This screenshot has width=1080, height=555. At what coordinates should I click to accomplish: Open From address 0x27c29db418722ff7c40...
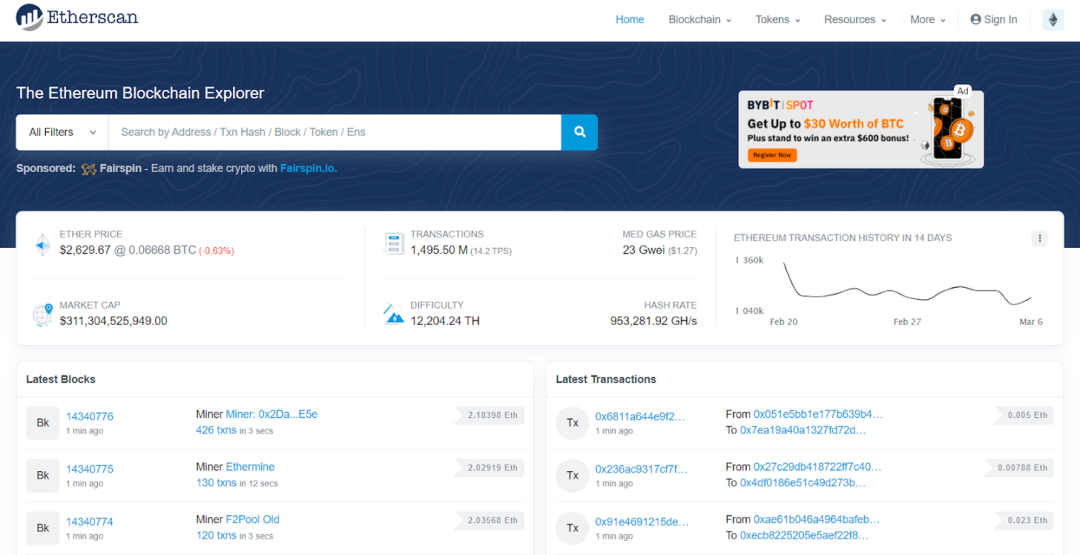point(818,467)
